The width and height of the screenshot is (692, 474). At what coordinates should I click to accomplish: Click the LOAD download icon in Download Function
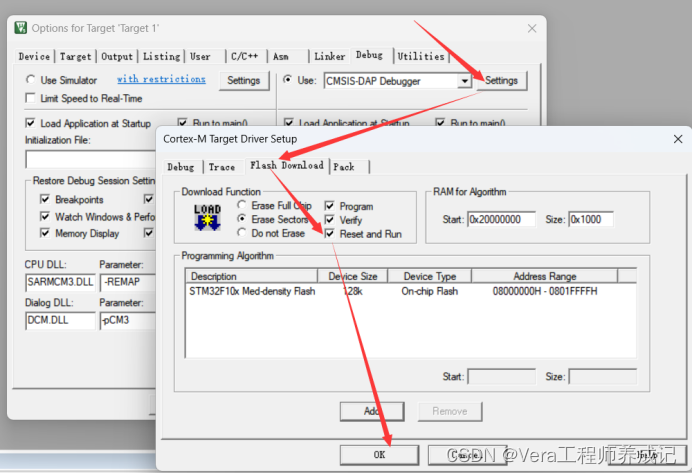[207, 218]
